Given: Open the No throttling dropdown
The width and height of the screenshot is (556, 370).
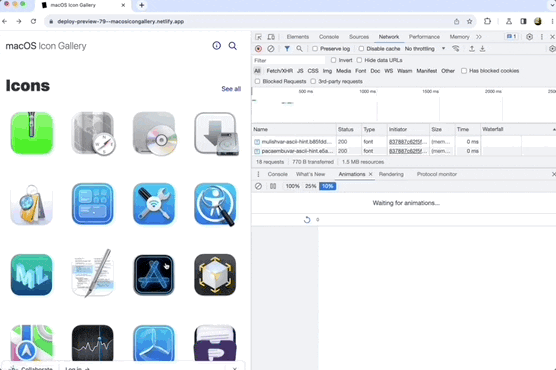Looking at the screenshot, I should coord(425,49).
